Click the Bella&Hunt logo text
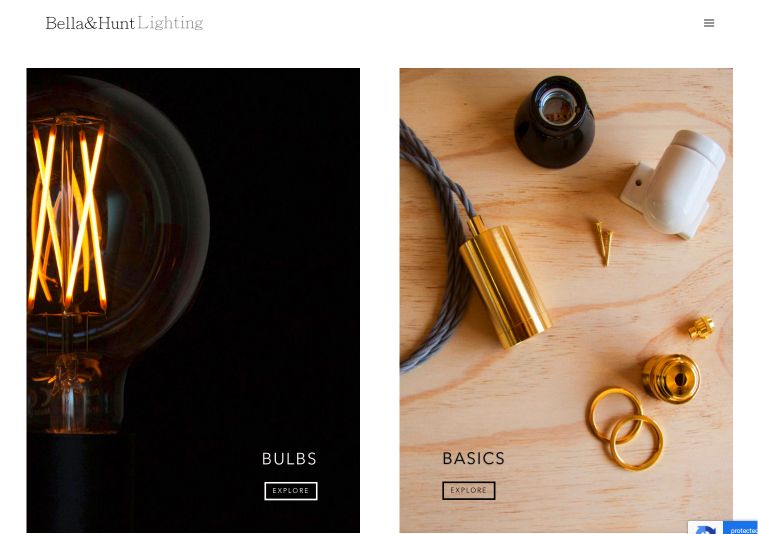Screen dimensions: 758x534 [90, 23]
